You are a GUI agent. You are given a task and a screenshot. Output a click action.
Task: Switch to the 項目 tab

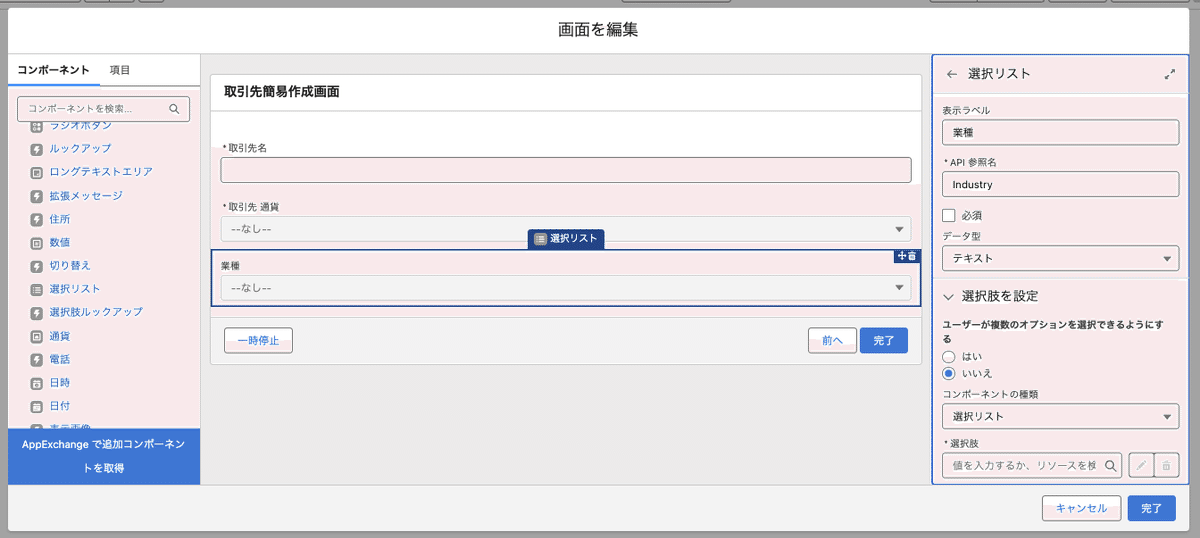120,70
